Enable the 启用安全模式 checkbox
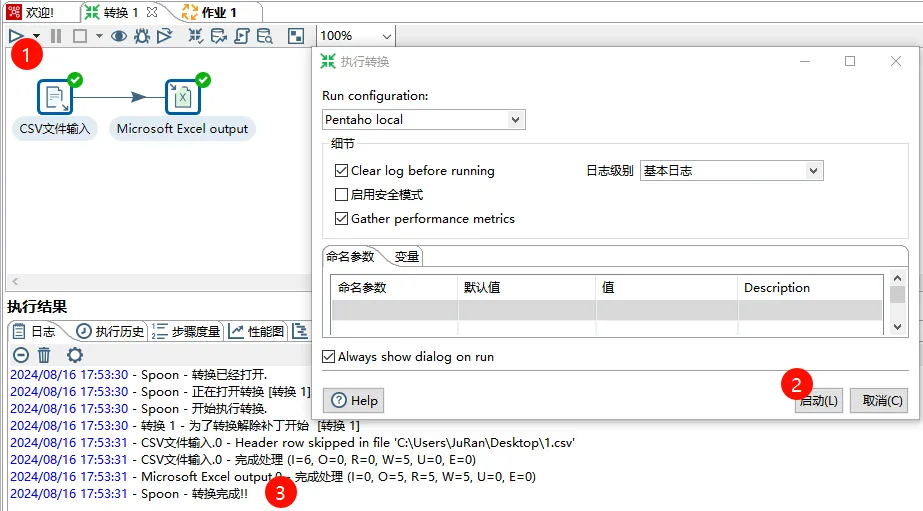Viewport: 923px width, 511px height. coord(342,195)
